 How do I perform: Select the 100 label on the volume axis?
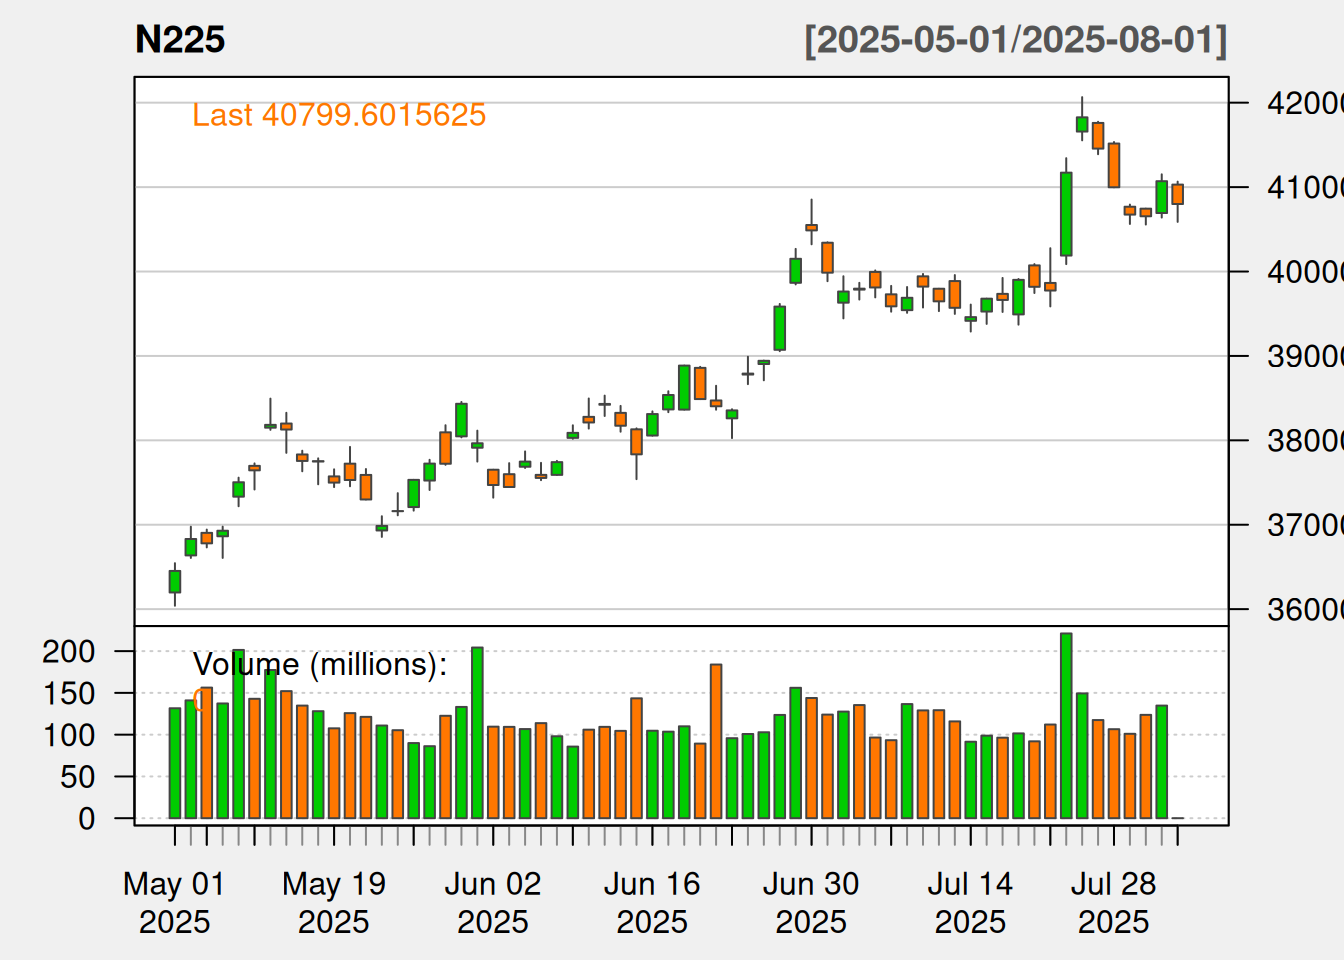click(69, 735)
